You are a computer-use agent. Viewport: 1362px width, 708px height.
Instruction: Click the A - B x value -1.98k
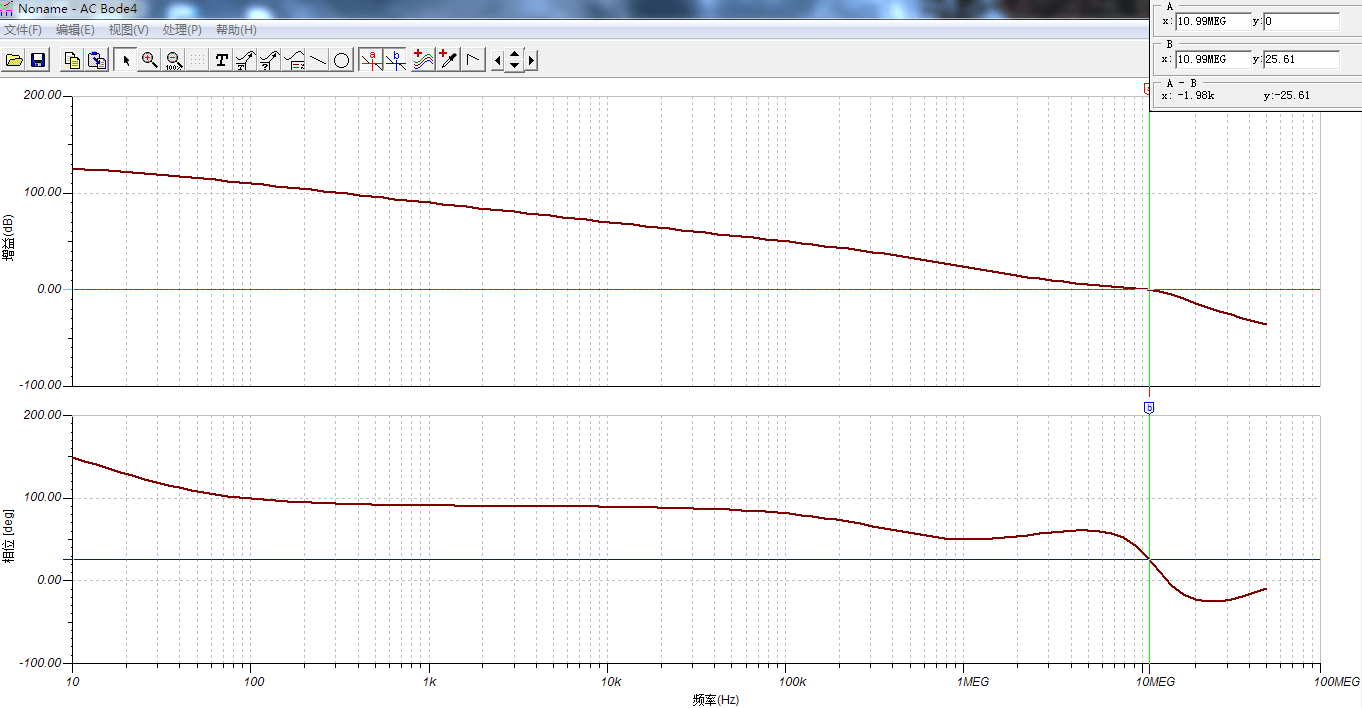pyautogui.click(x=1196, y=96)
